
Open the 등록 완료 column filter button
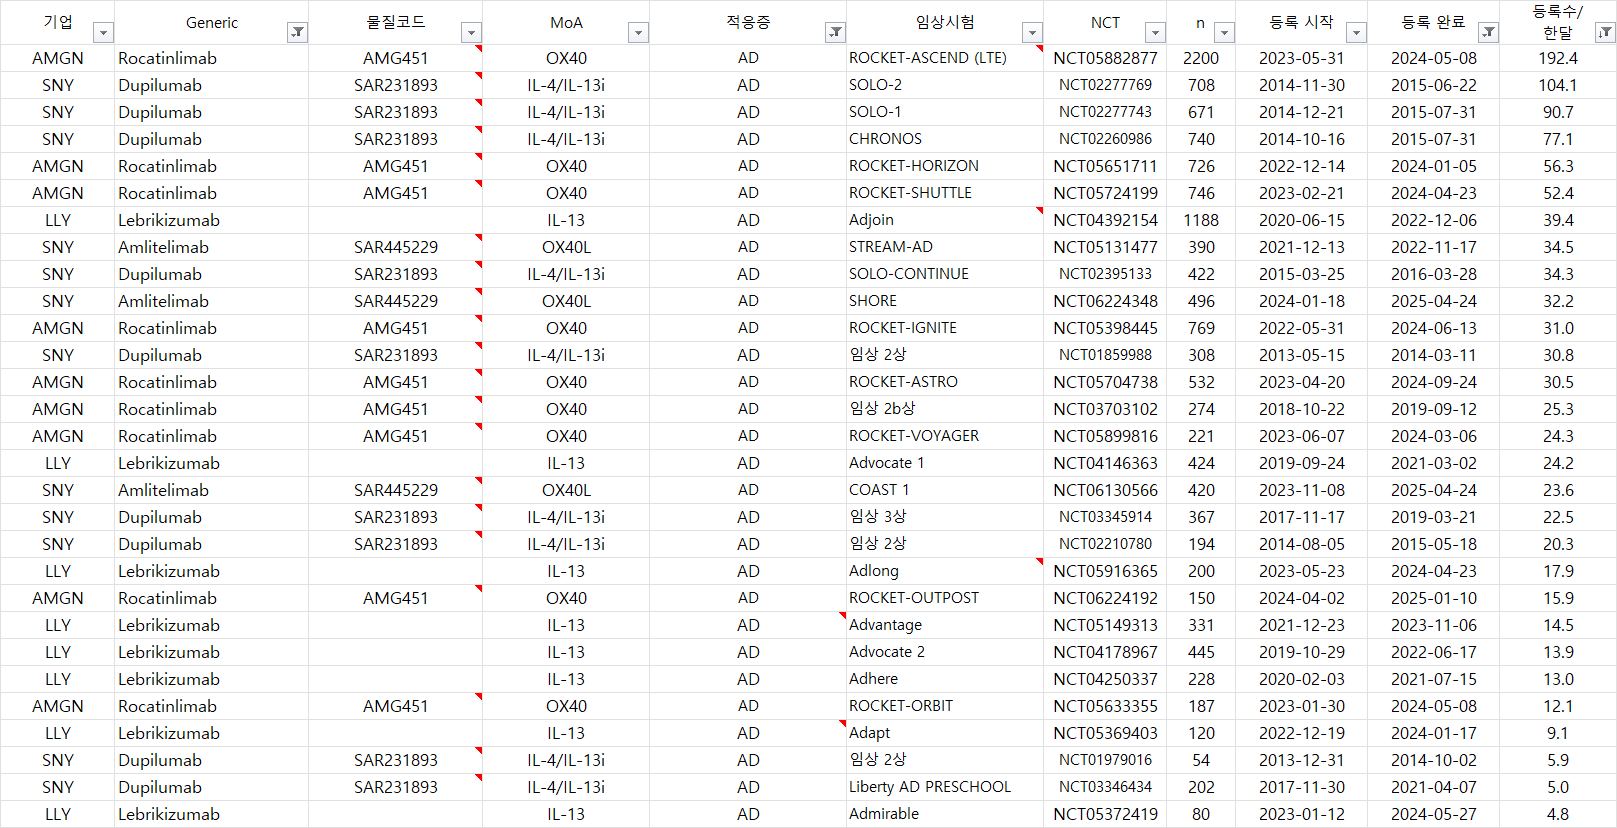[1488, 33]
